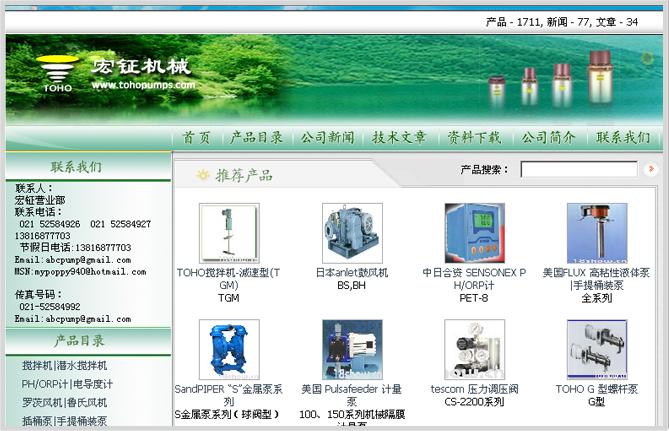Click the 产品 - 1711 statistics text

click(513, 22)
